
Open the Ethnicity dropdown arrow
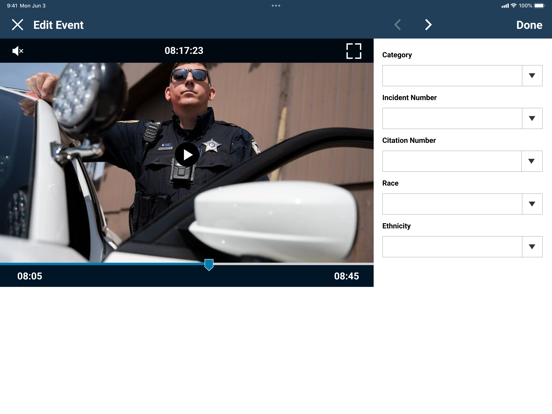click(x=532, y=246)
